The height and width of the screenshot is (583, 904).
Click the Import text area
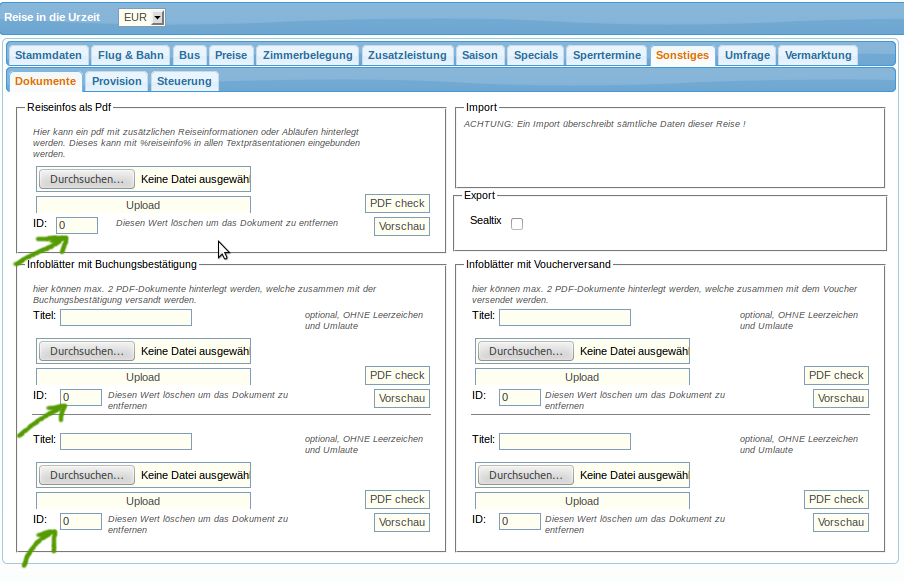tap(671, 150)
